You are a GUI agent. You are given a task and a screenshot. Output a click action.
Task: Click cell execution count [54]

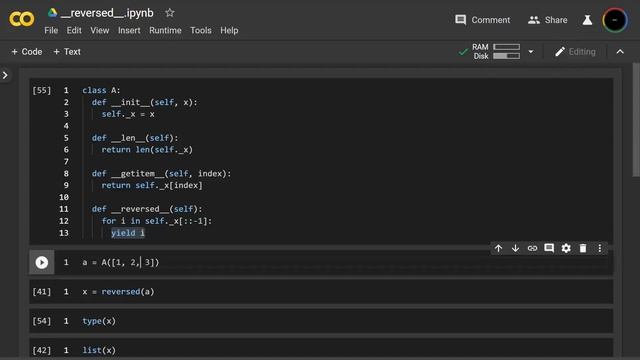pos(42,321)
